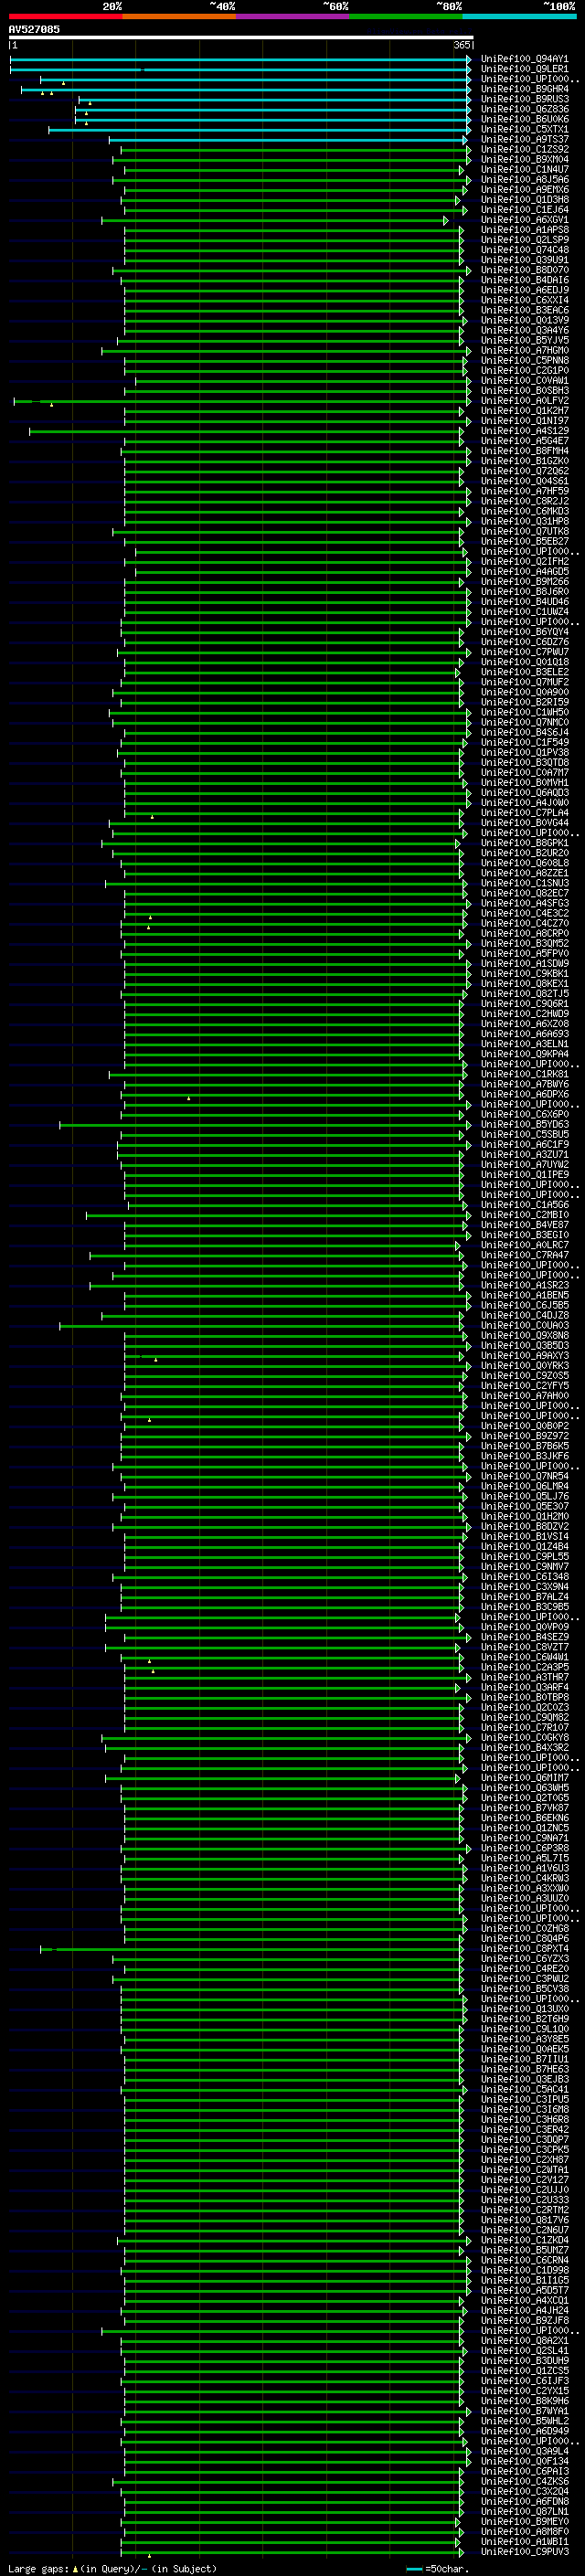Open hit UniRef100_B9XM04
Image resolution: width=585 pixels, height=2576 pixels.
(525, 159)
